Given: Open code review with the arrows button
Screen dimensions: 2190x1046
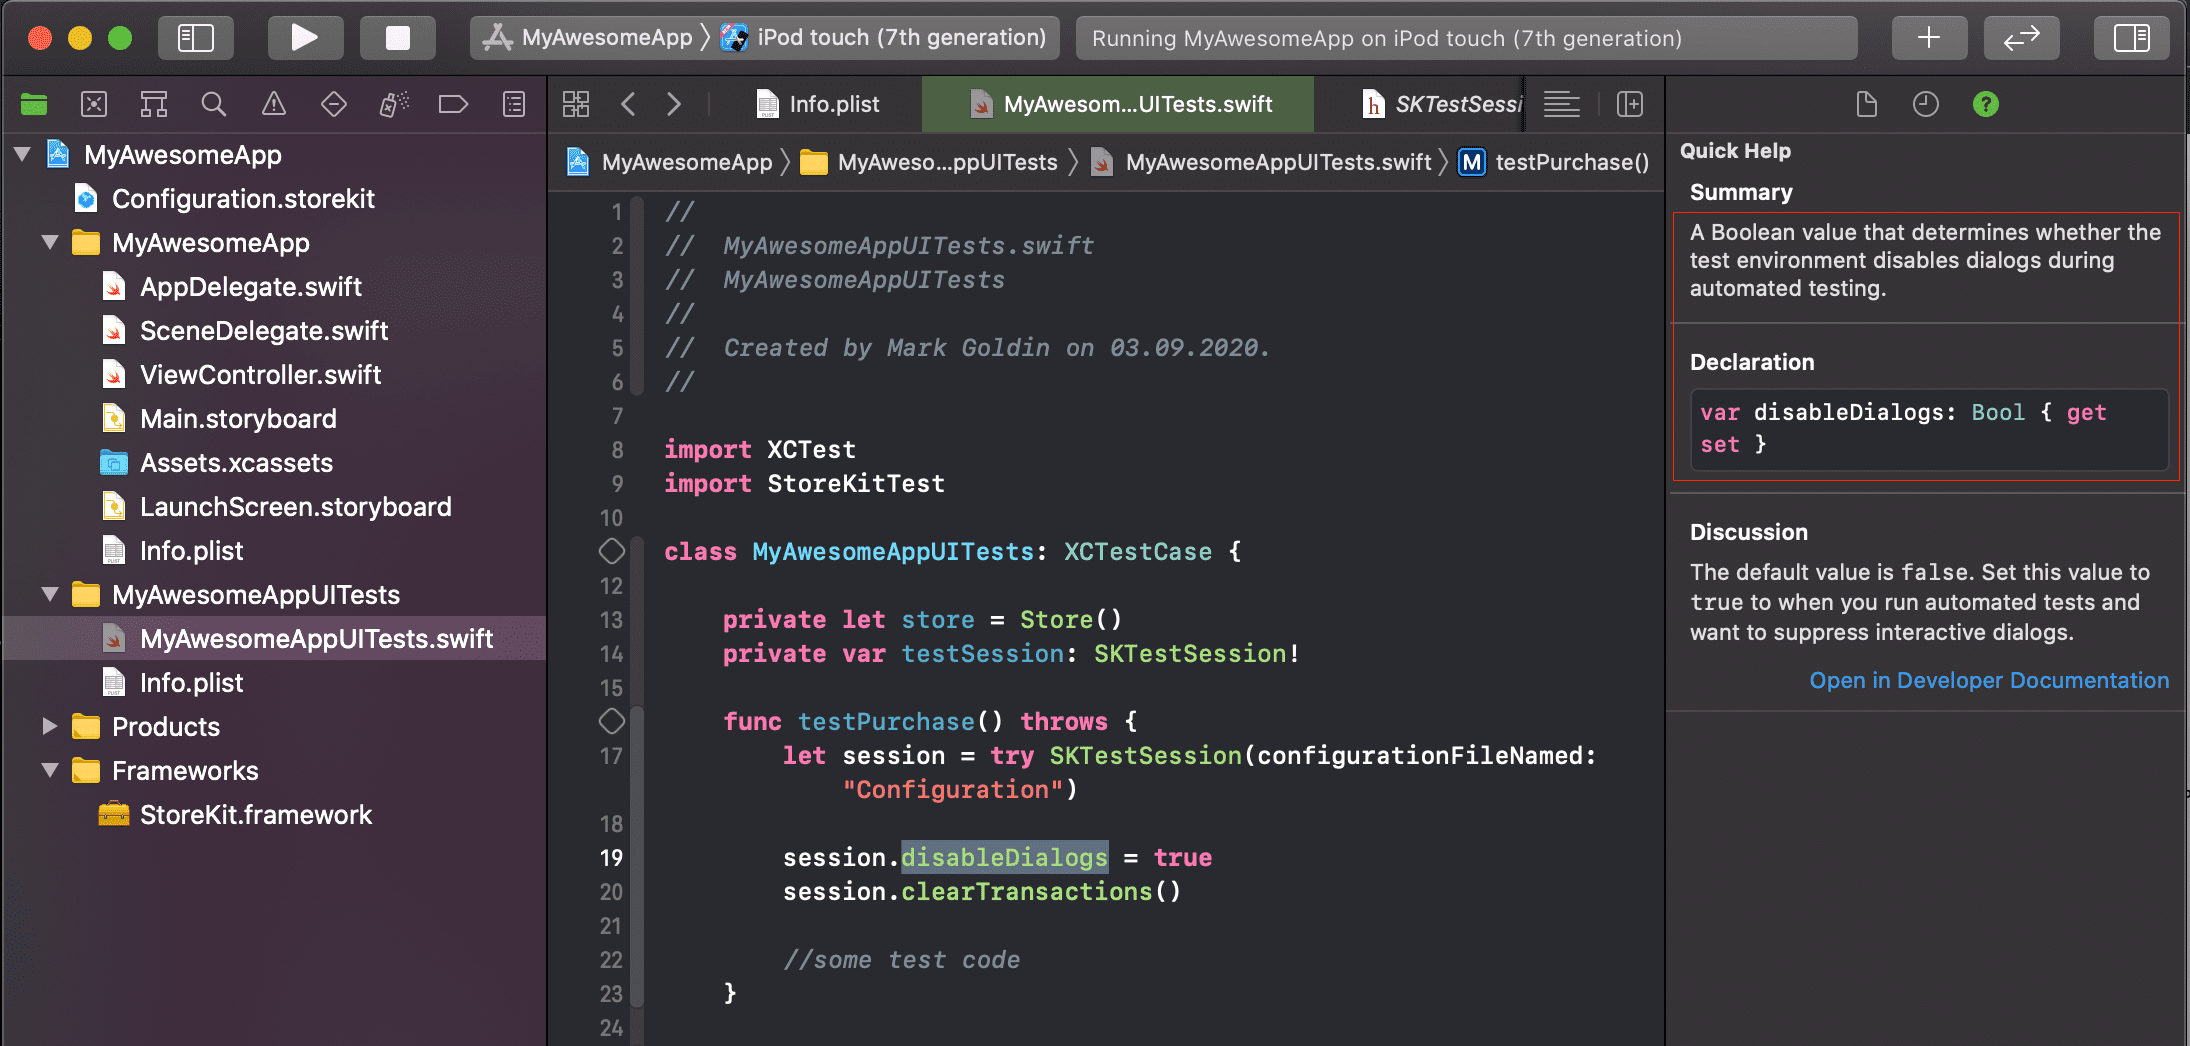Looking at the screenshot, I should click(2021, 38).
